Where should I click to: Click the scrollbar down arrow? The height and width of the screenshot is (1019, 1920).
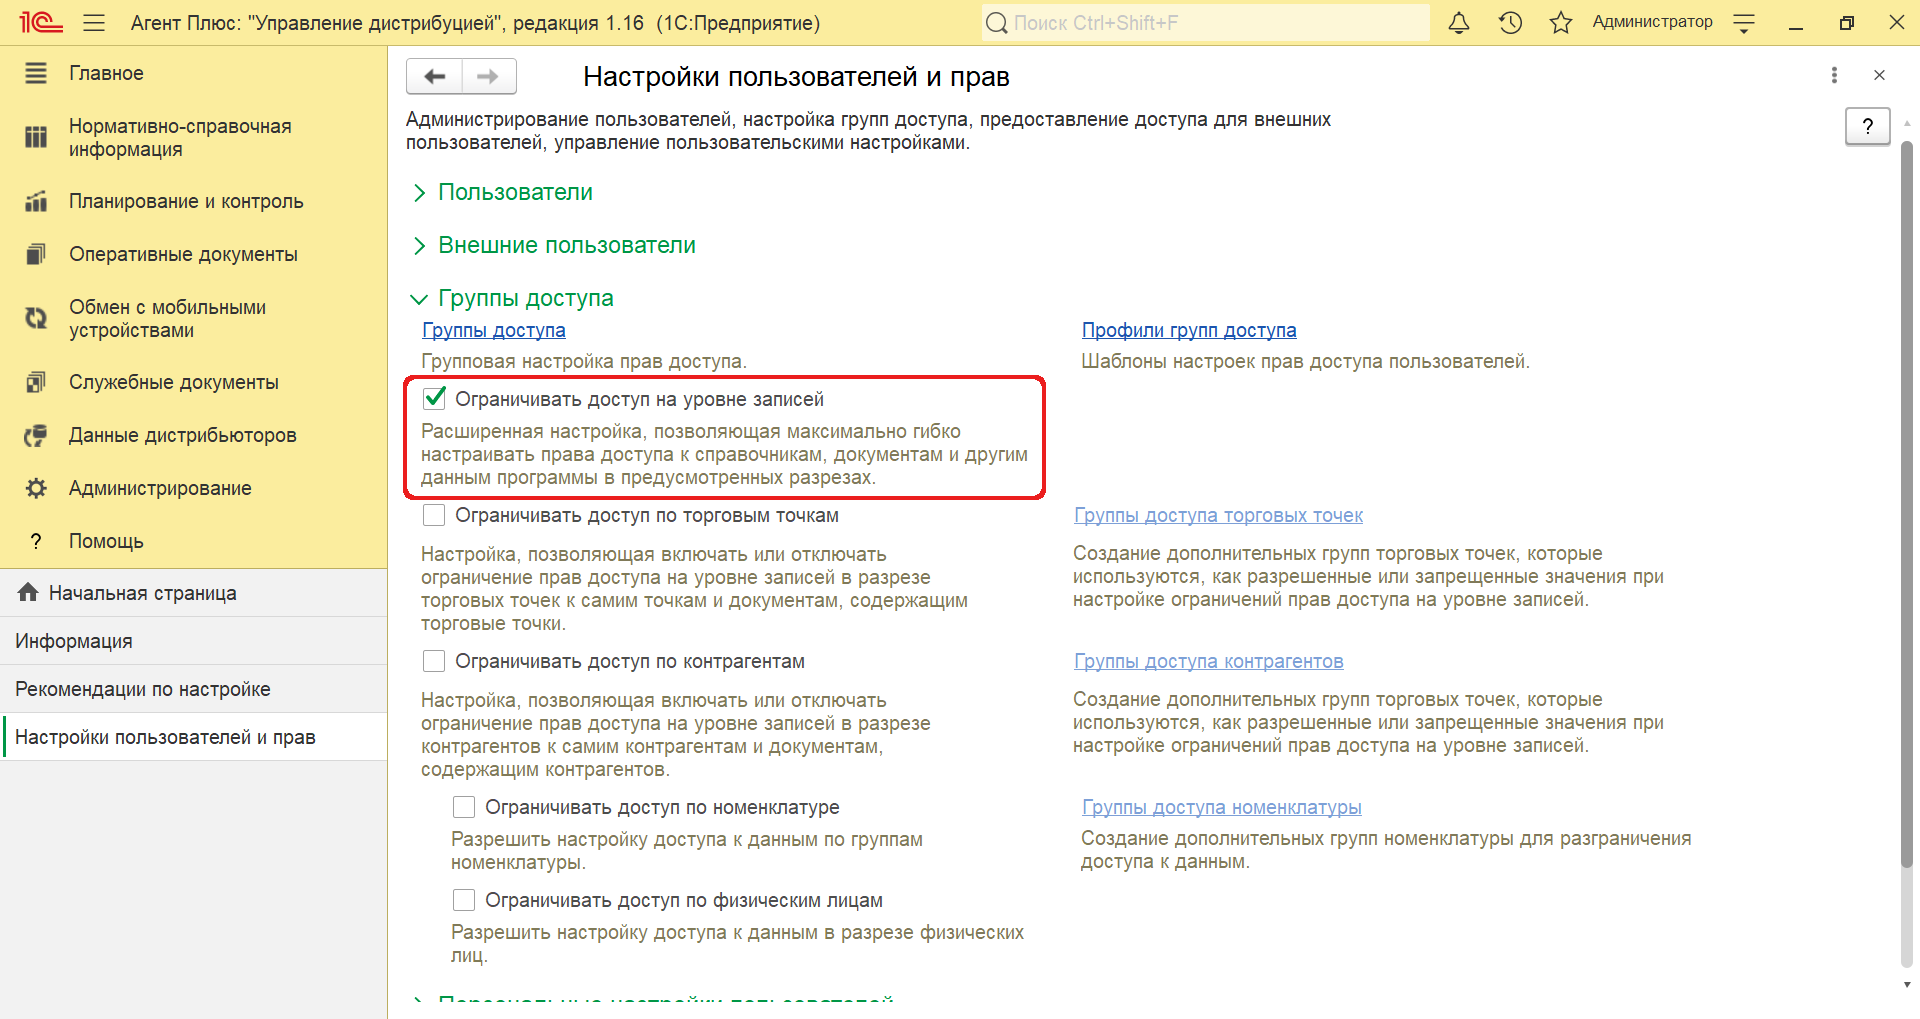tap(1906, 984)
